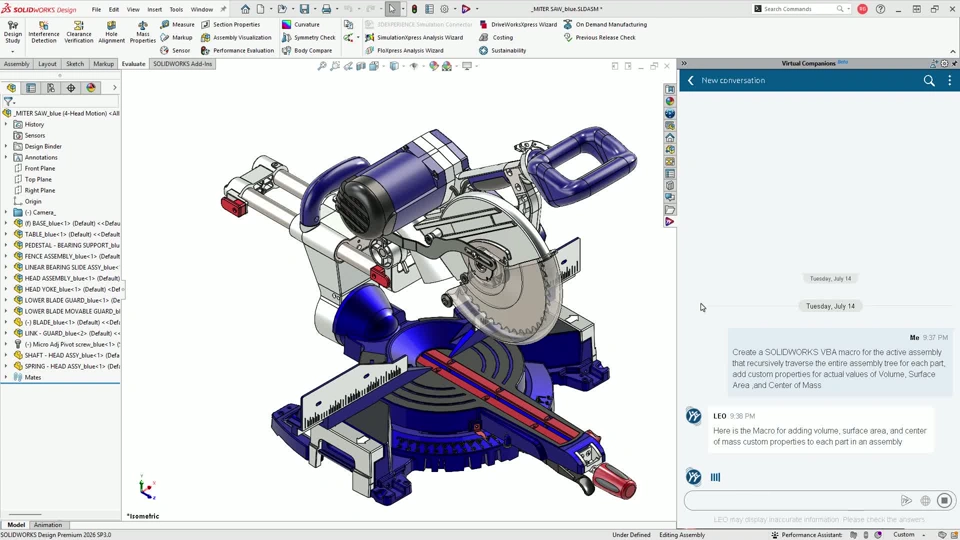Expand the Annotations node
Viewport: 960px width, 540px height.
6,157
